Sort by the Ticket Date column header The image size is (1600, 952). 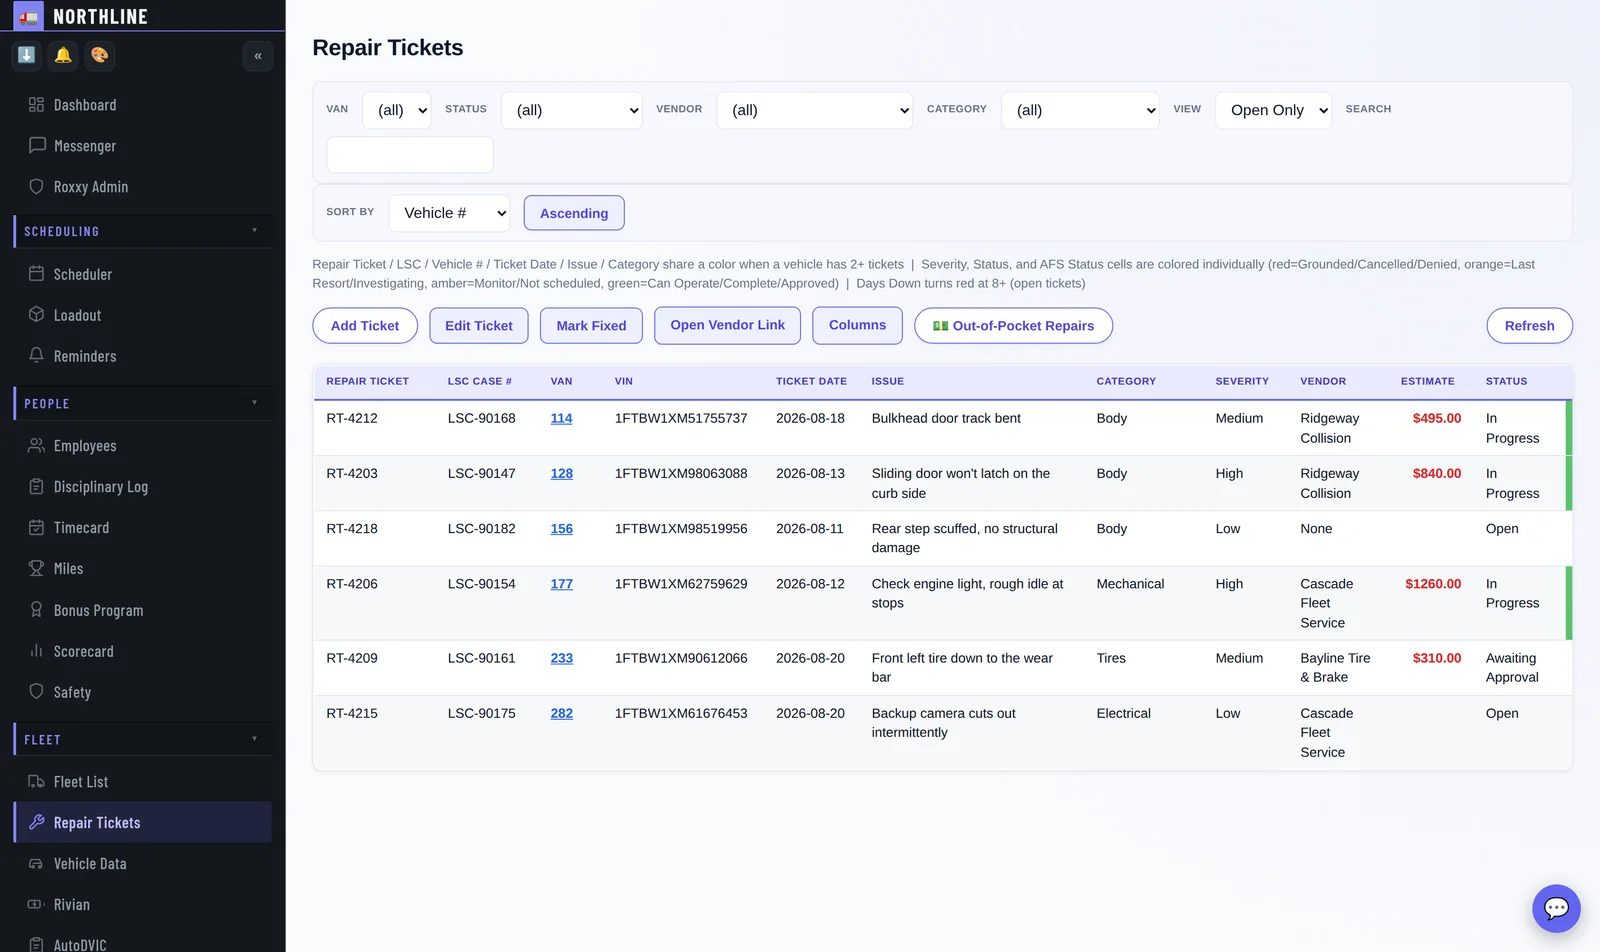pyautogui.click(x=811, y=381)
